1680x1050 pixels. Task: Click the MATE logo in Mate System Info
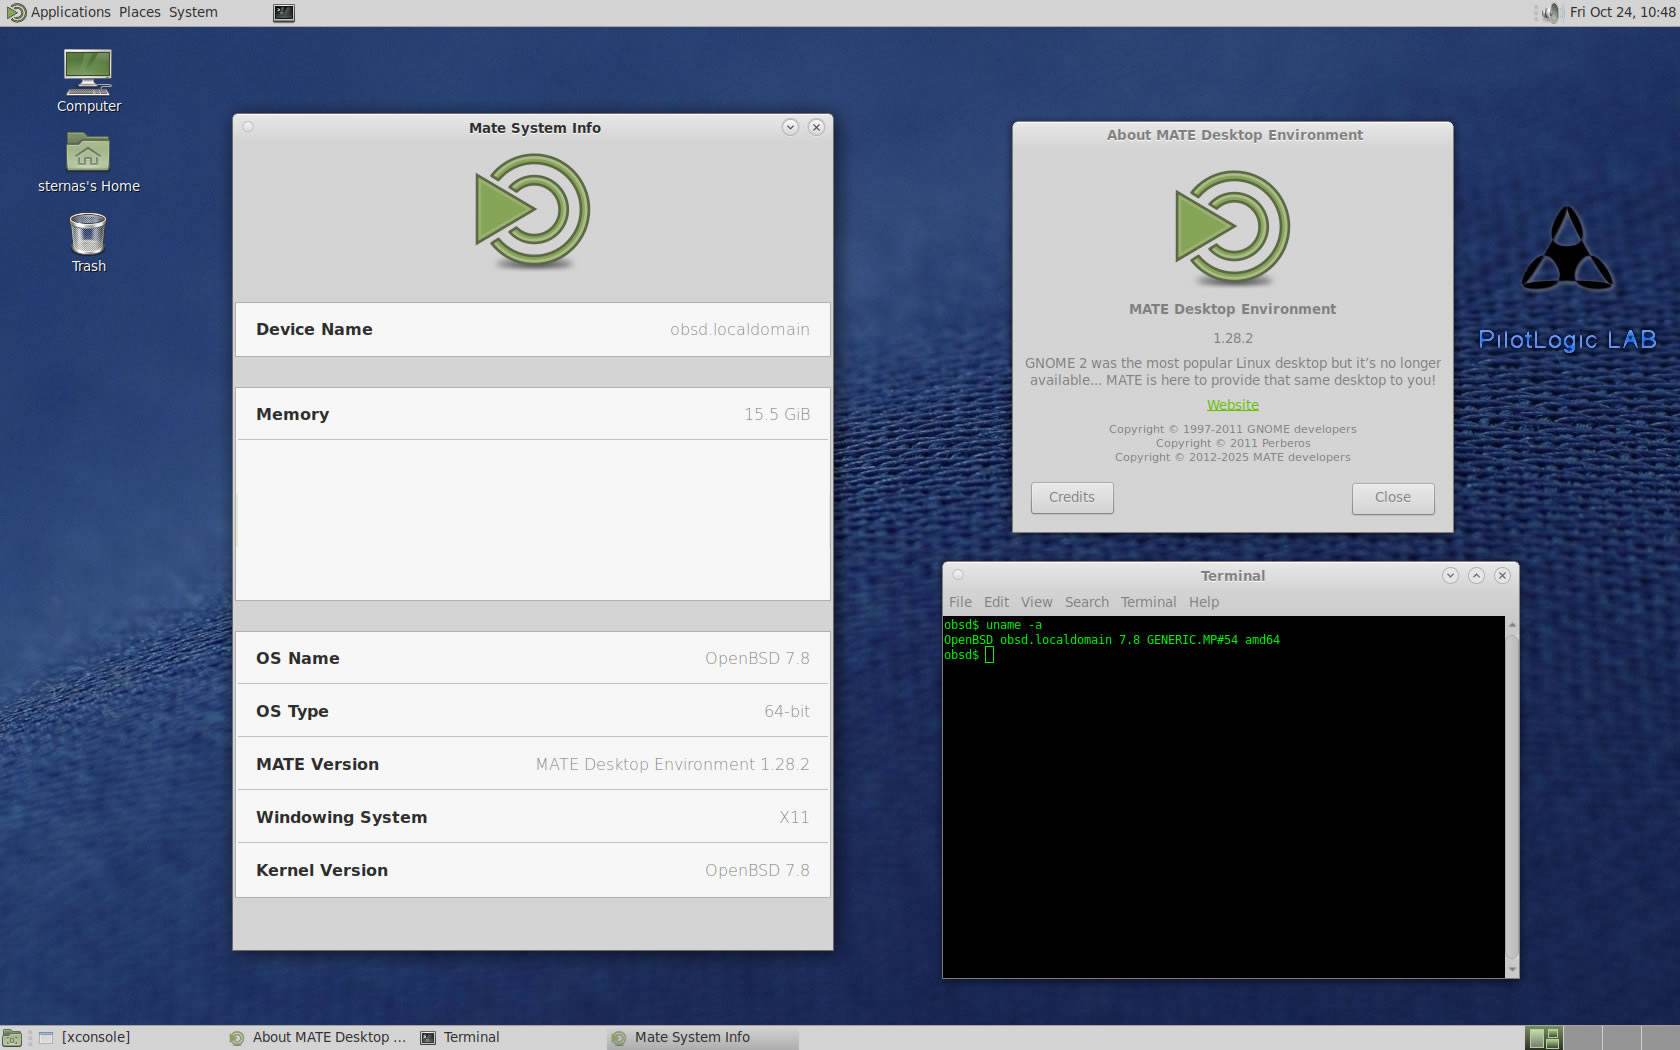[532, 211]
